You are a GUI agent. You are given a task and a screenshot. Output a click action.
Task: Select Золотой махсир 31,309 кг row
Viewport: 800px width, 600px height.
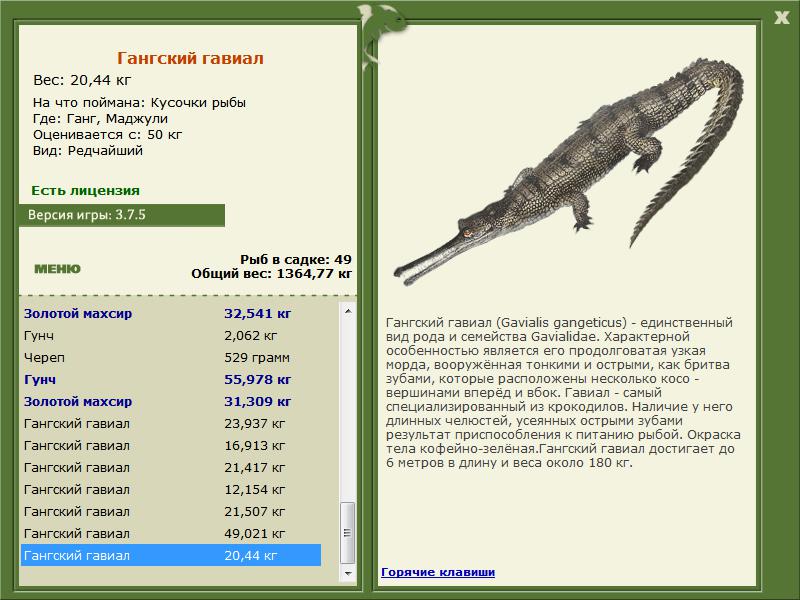[x=171, y=402]
